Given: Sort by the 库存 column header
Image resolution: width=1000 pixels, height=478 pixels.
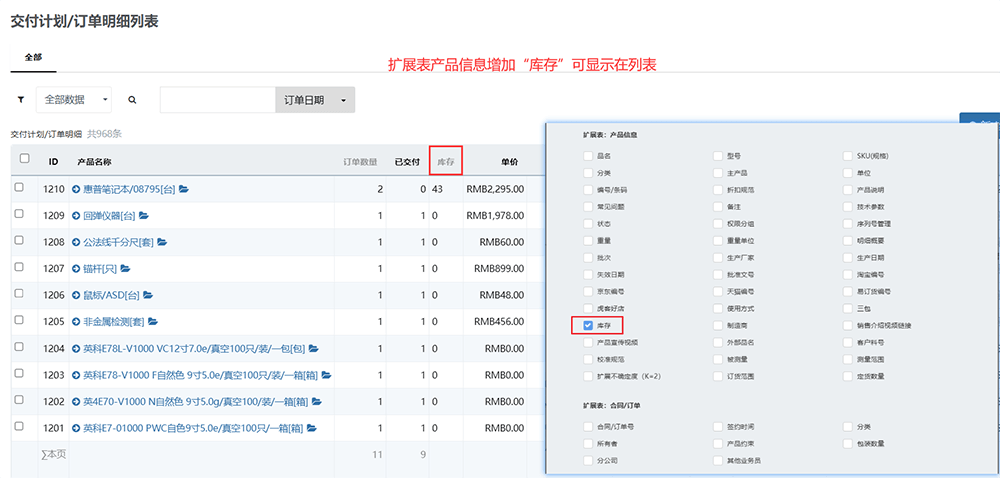Looking at the screenshot, I should 445,162.
